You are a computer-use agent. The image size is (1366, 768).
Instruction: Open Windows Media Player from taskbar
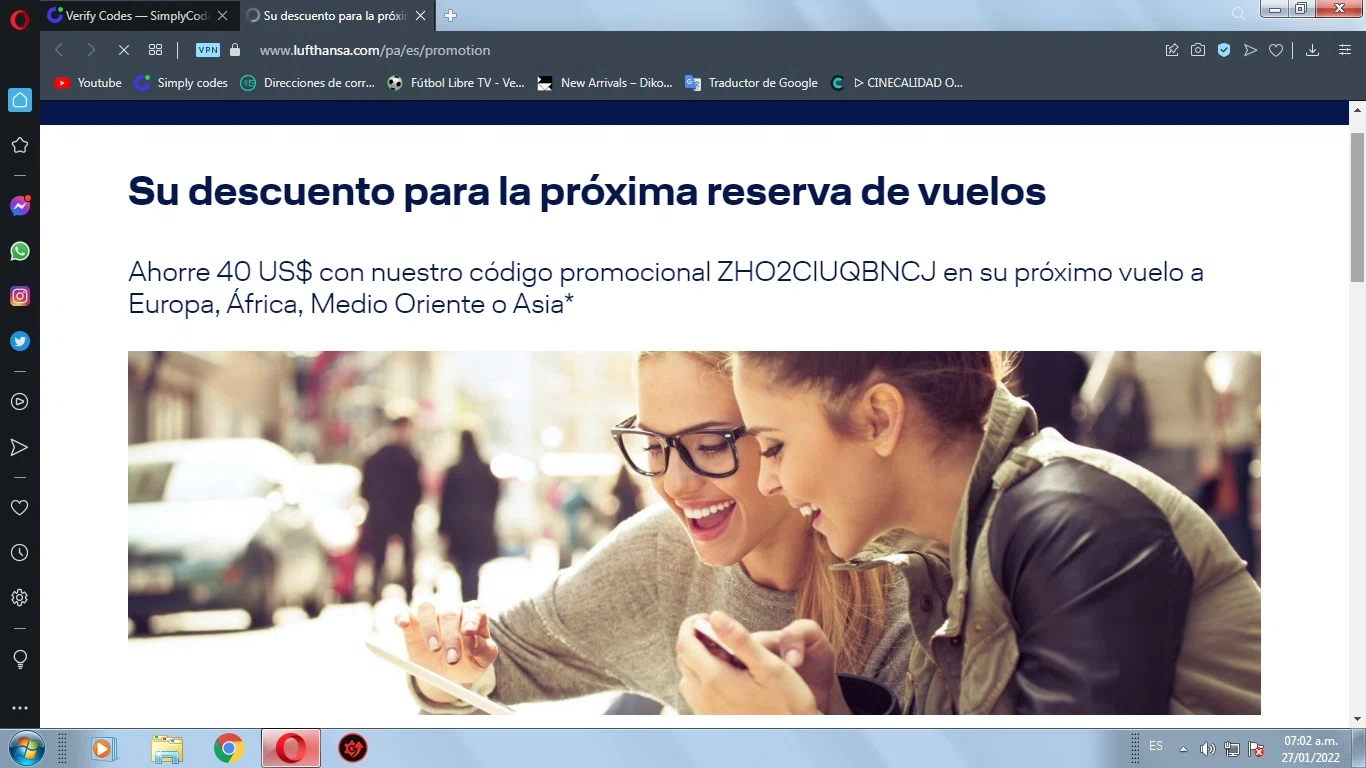coord(102,748)
